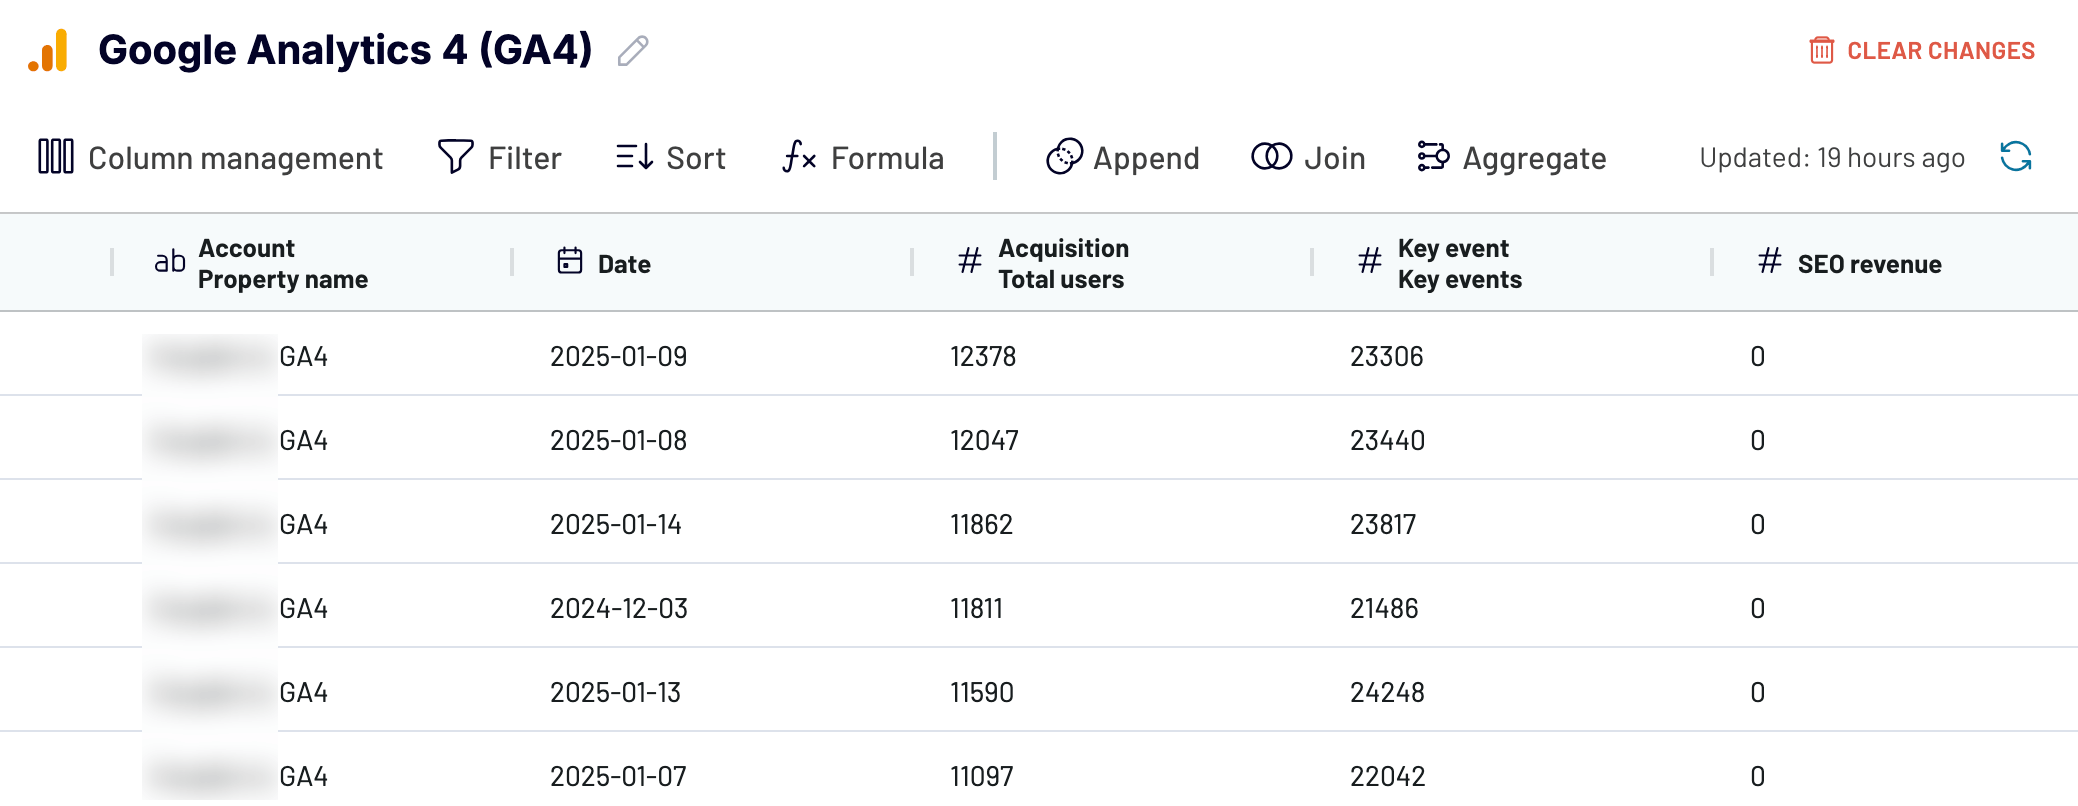Click key events value 22042

(1387, 777)
